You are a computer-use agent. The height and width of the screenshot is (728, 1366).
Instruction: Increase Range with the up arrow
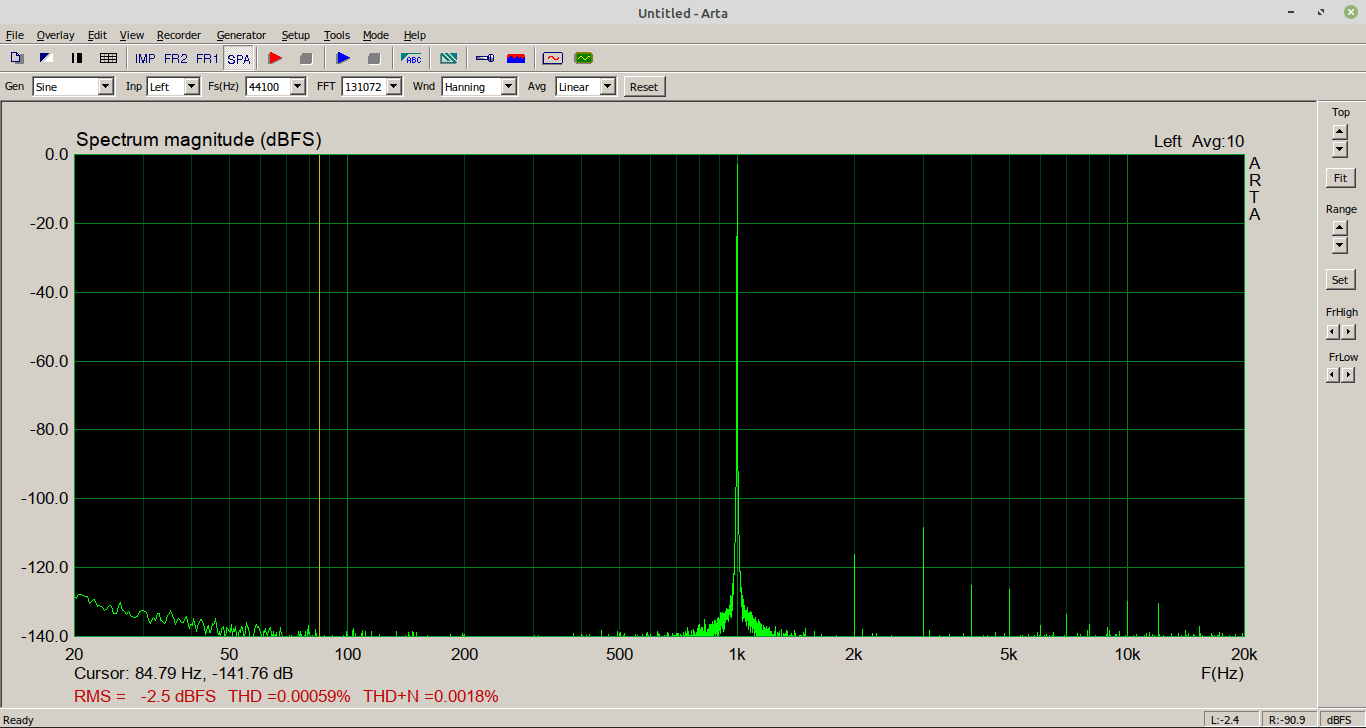(x=1340, y=228)
